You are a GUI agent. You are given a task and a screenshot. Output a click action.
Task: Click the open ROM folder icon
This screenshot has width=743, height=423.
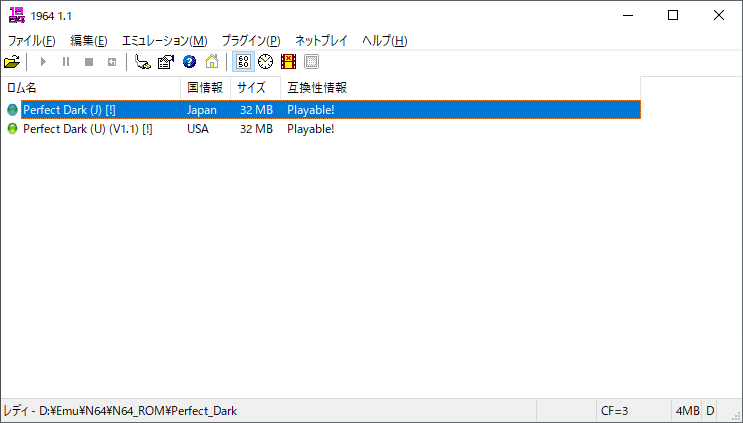coord(12,62)
